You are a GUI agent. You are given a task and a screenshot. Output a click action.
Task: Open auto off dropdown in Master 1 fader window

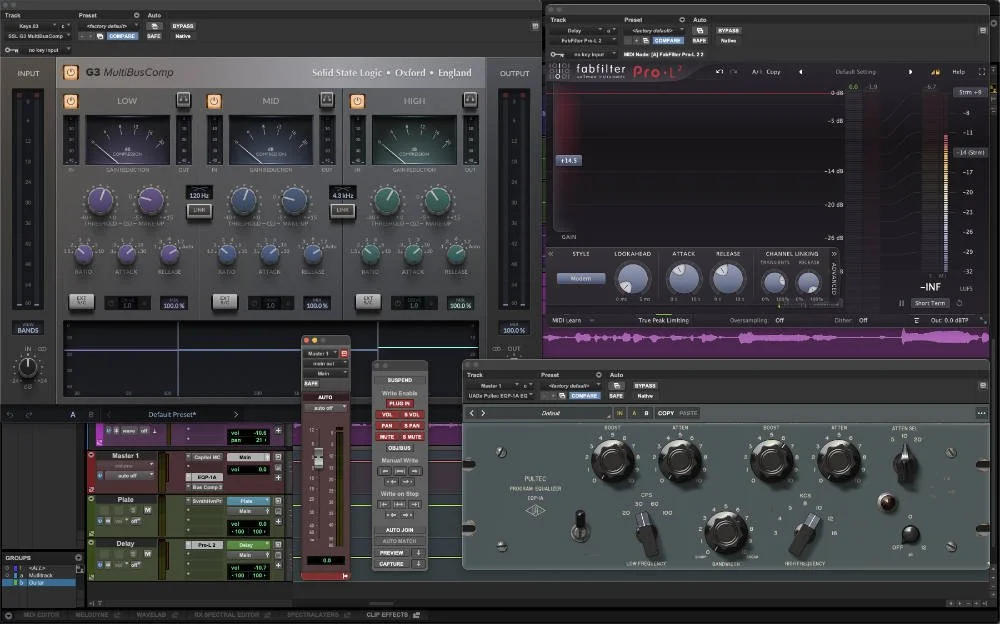coord(326,408)
